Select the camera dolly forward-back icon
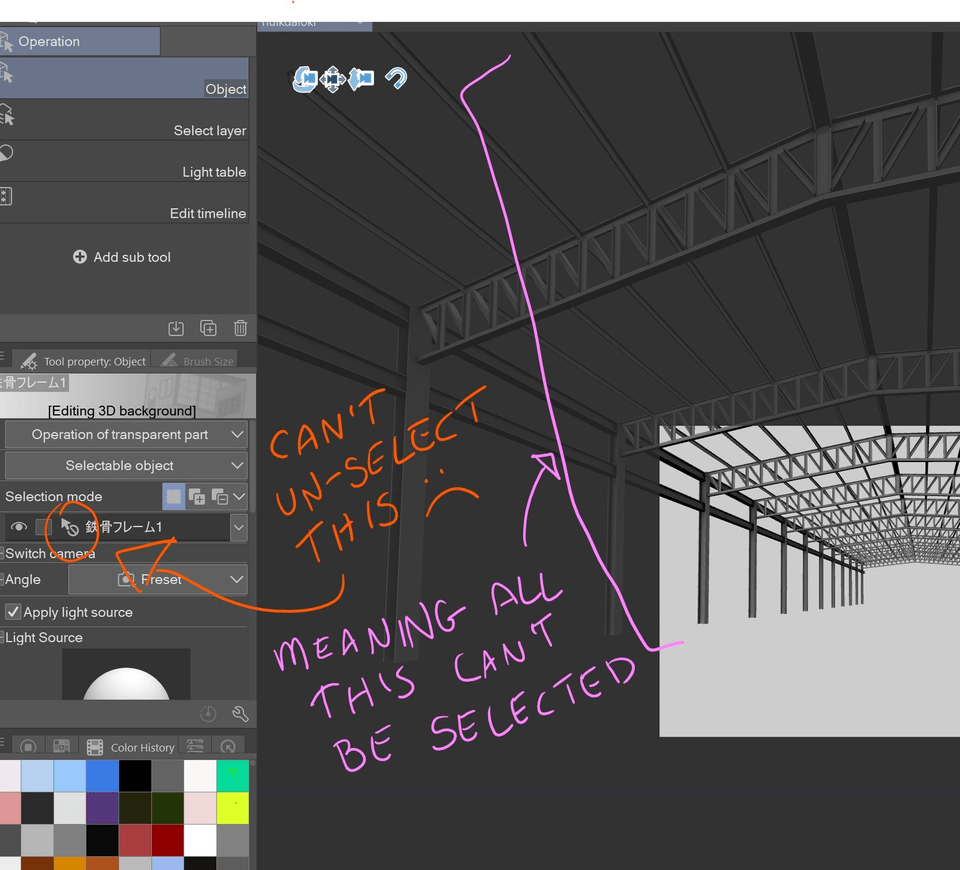 (x=361, y=79)
